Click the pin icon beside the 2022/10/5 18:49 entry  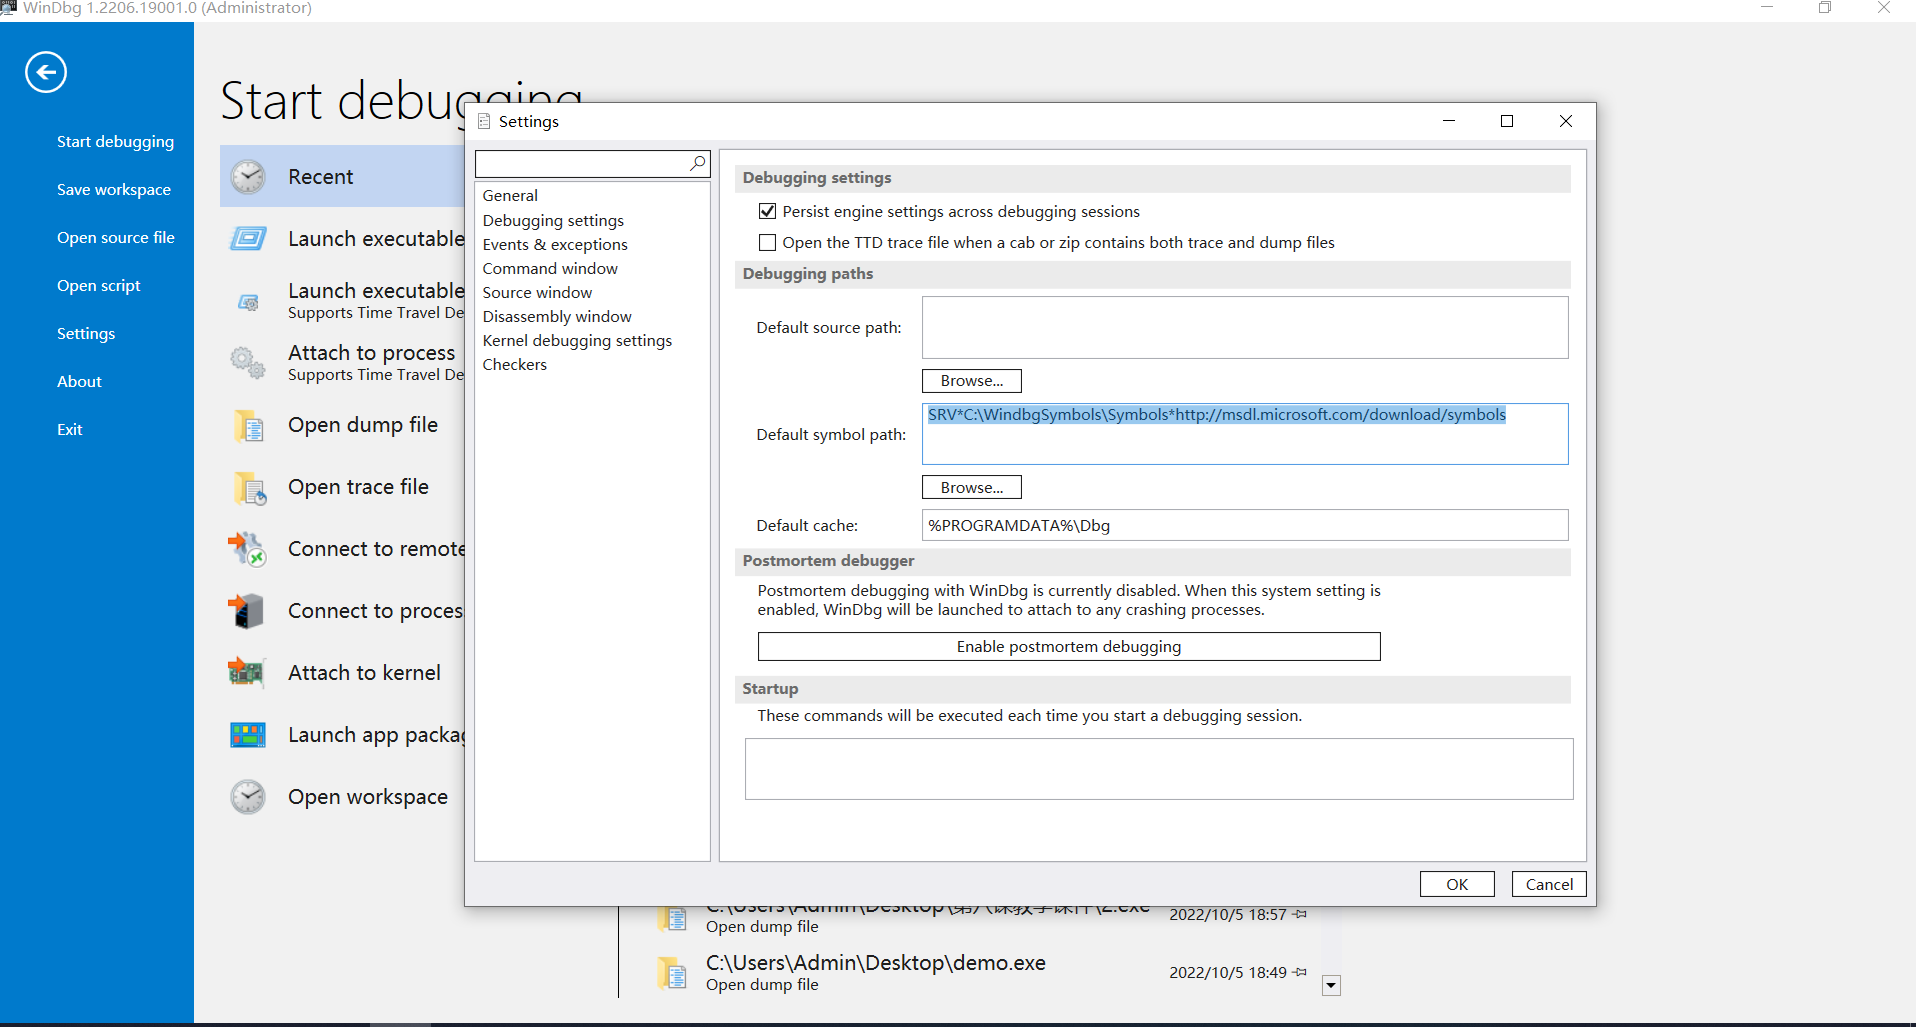coord(1300,972)
